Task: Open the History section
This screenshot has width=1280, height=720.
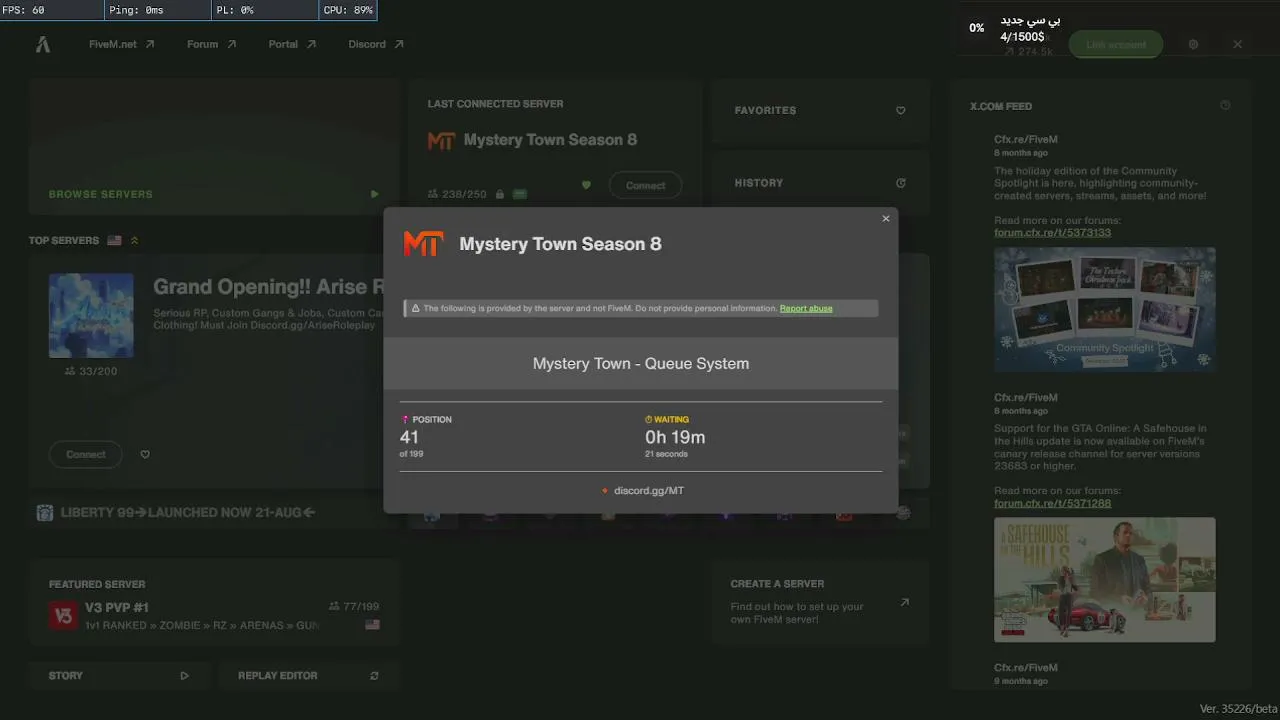Action: [821, 183]
